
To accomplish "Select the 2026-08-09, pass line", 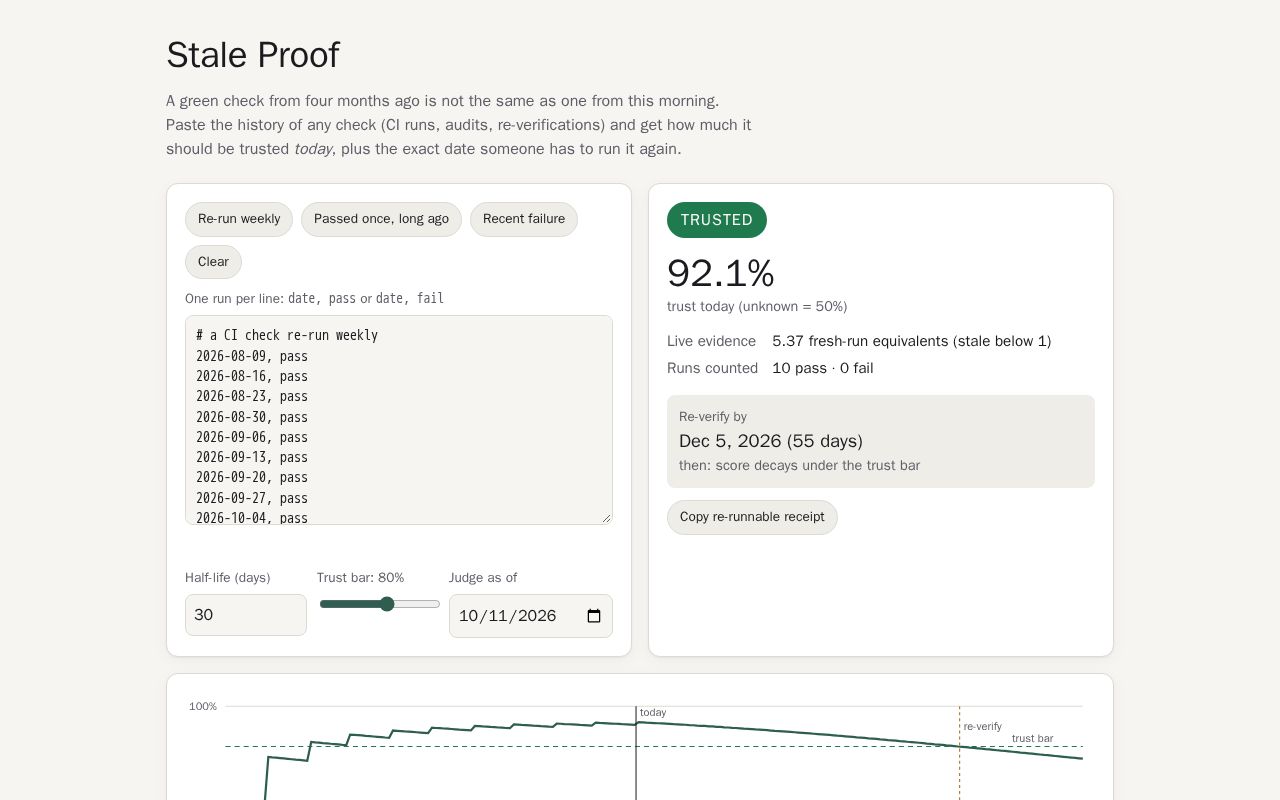I will click(252, 356).
